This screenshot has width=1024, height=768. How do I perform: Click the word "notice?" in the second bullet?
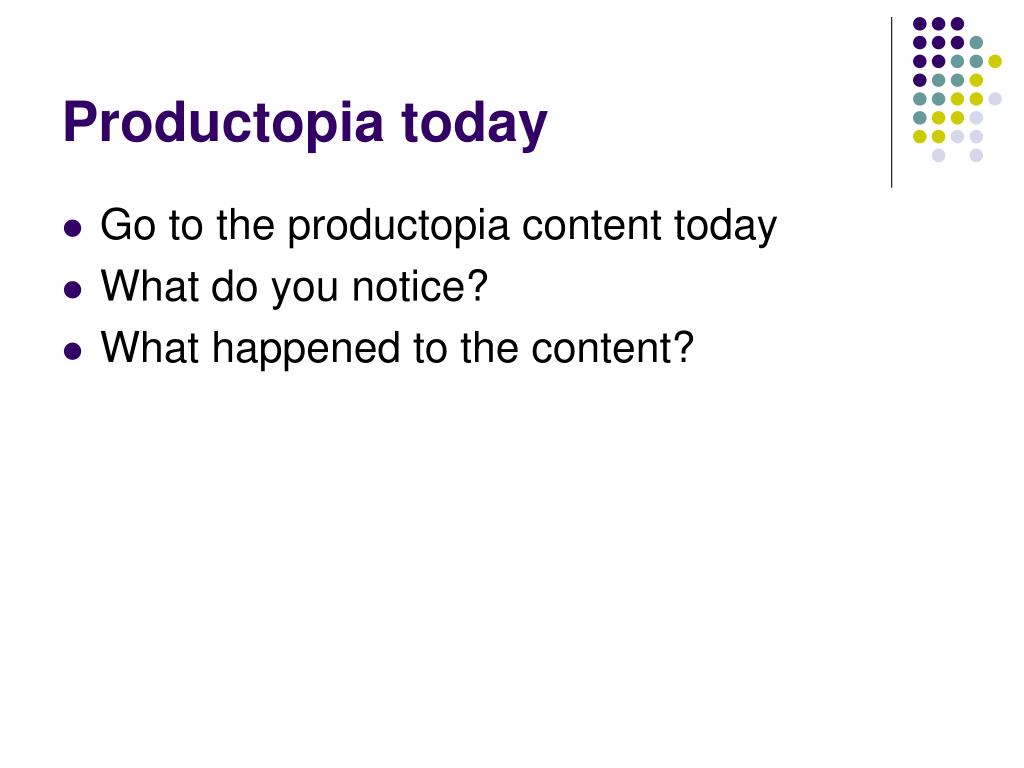[419, 286]
